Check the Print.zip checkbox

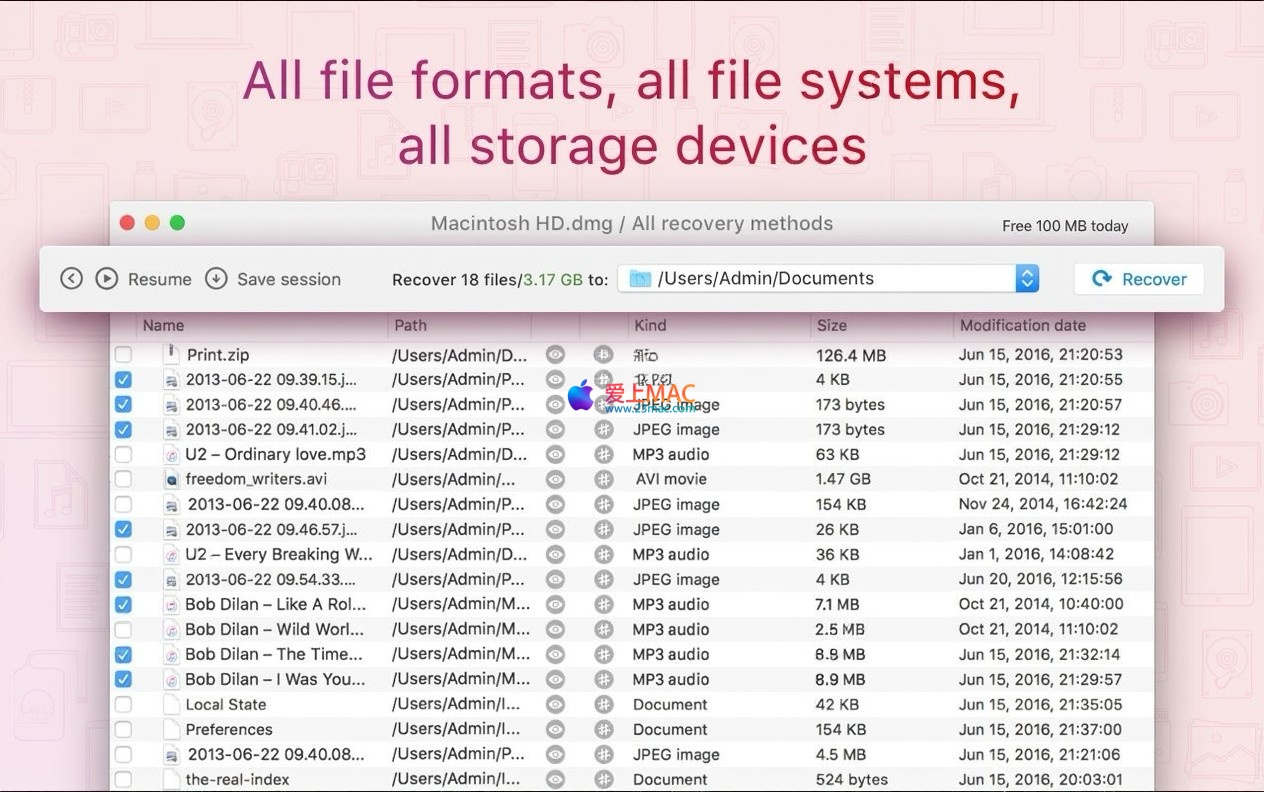(123, 355)
